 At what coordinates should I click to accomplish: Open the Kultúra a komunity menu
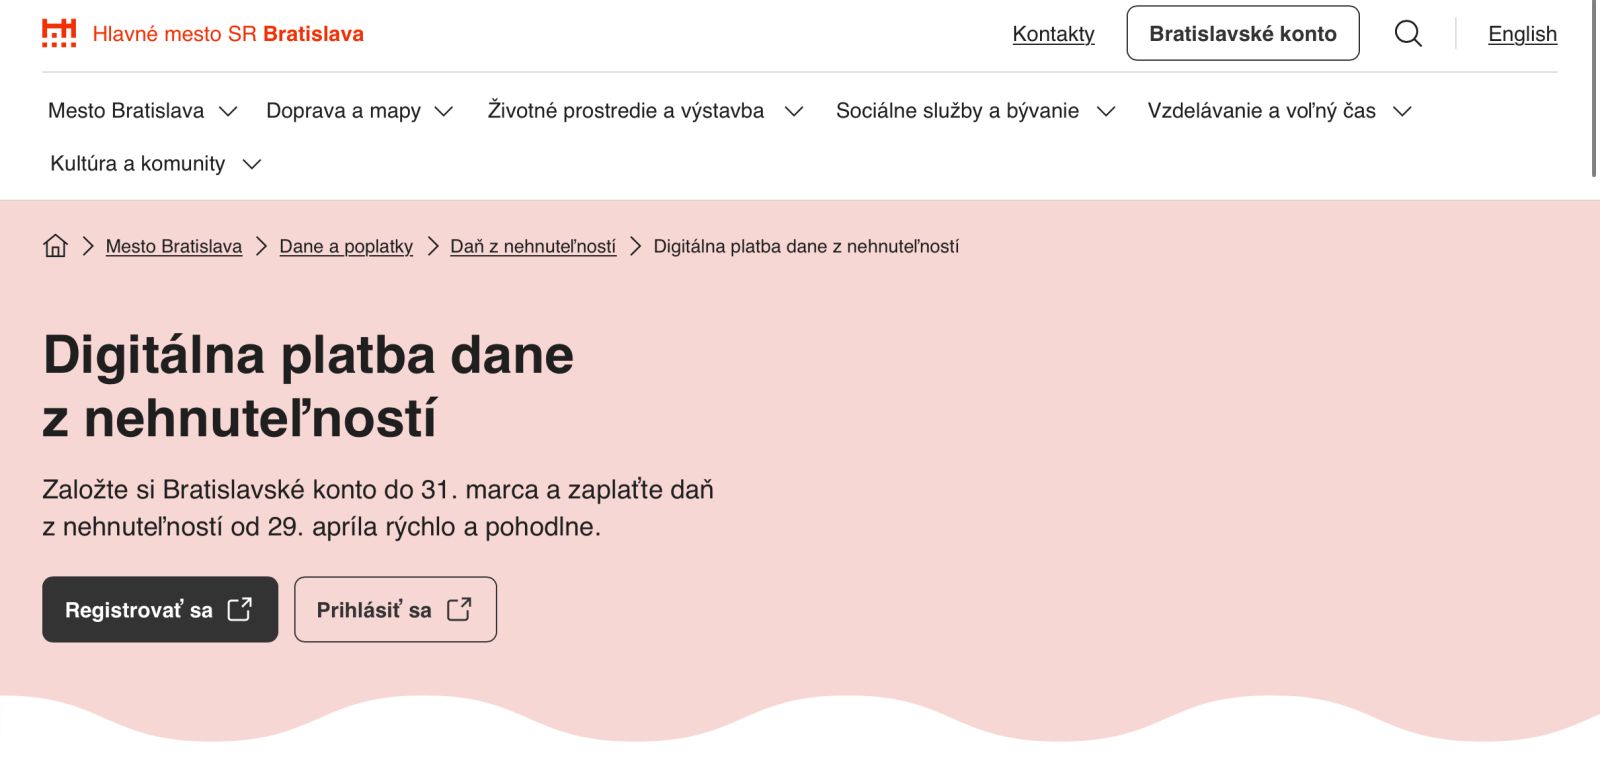138,164
